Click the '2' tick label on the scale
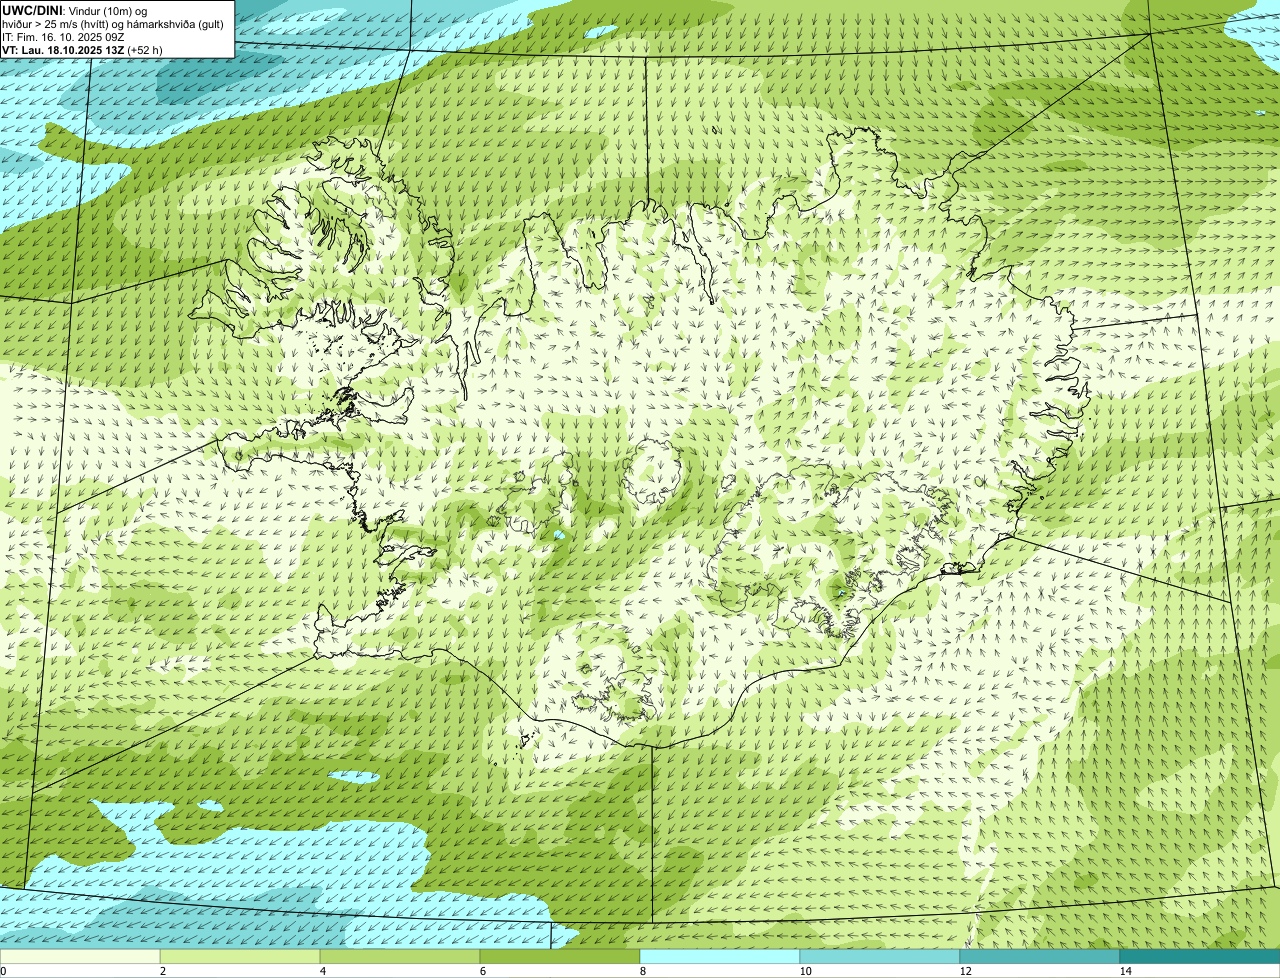Screen dimensions: 1280x978 tap(162, 971)
